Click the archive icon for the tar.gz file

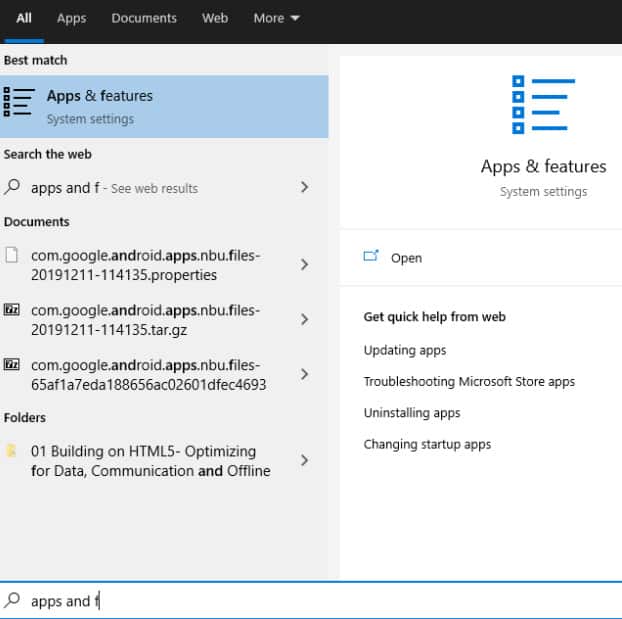click(13, 310)
